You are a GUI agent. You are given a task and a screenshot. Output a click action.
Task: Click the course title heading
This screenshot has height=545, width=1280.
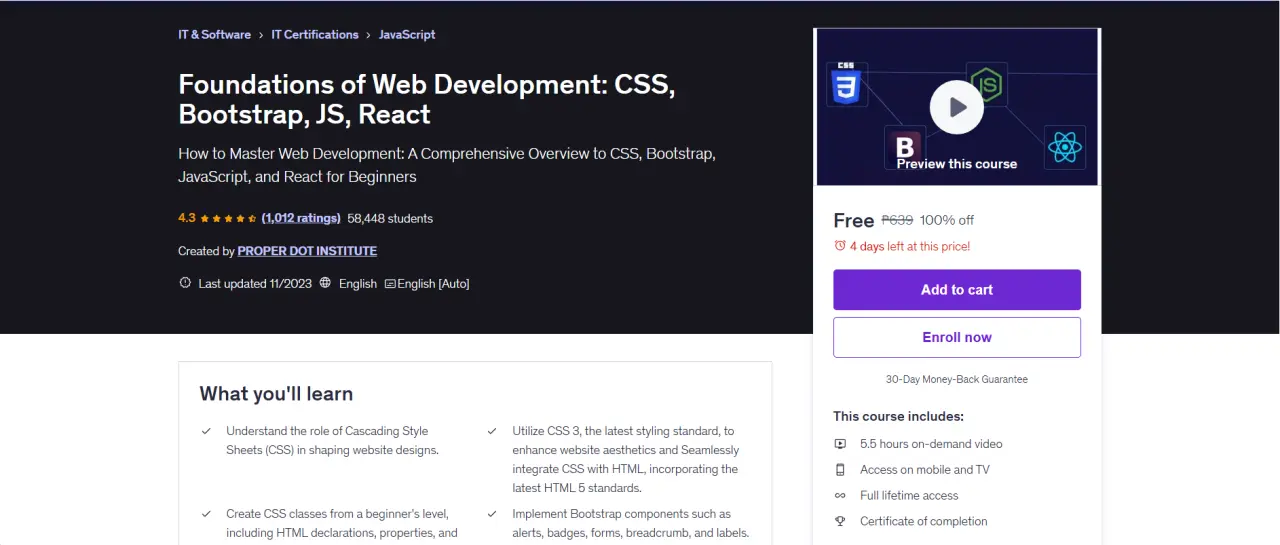(427, 99)
